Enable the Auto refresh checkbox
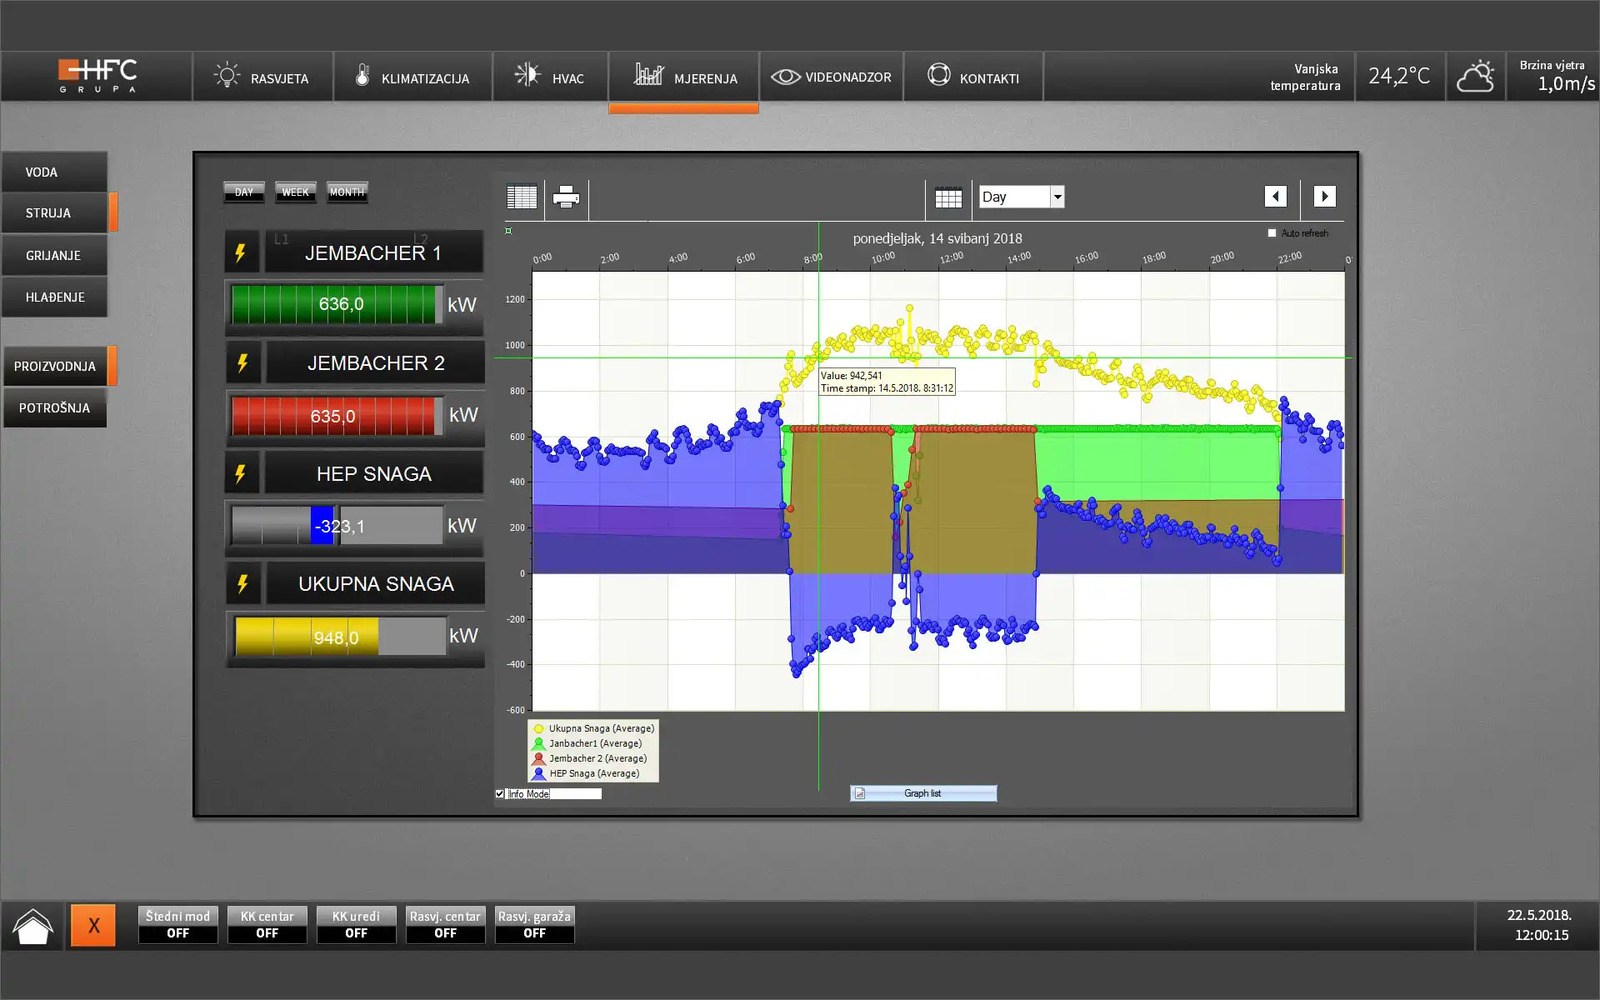The width and height of the screenshot is (1600, 1000). pyautogui.click(x=1272, y=233)
